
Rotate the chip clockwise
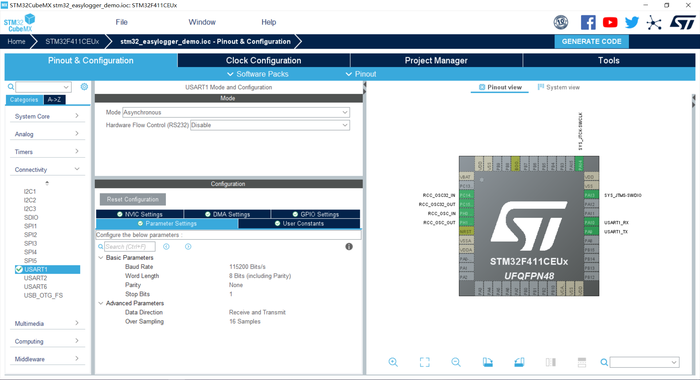[488, 362]
